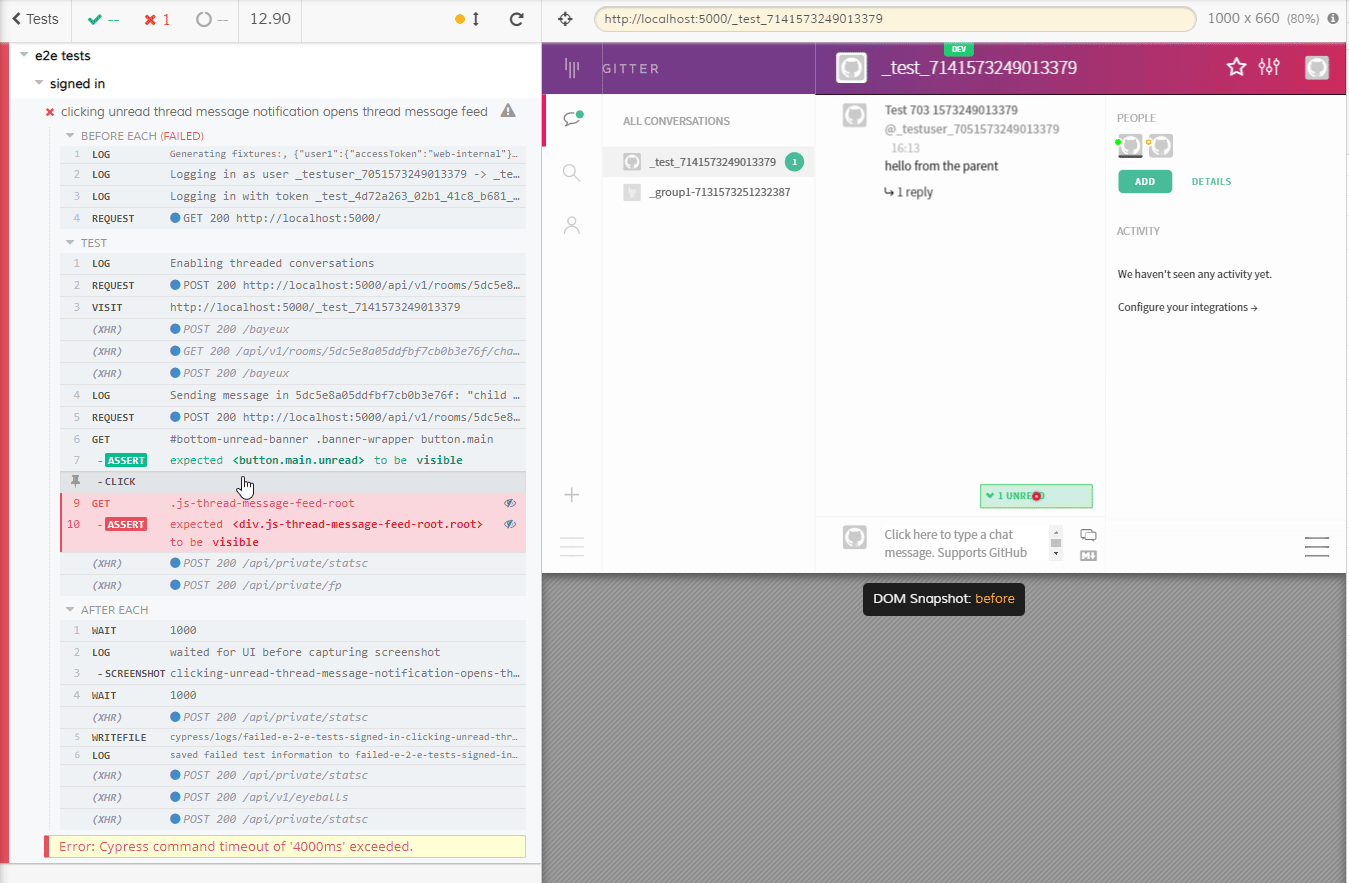Click the test URL address field
1349x883 pixels.
894,19
